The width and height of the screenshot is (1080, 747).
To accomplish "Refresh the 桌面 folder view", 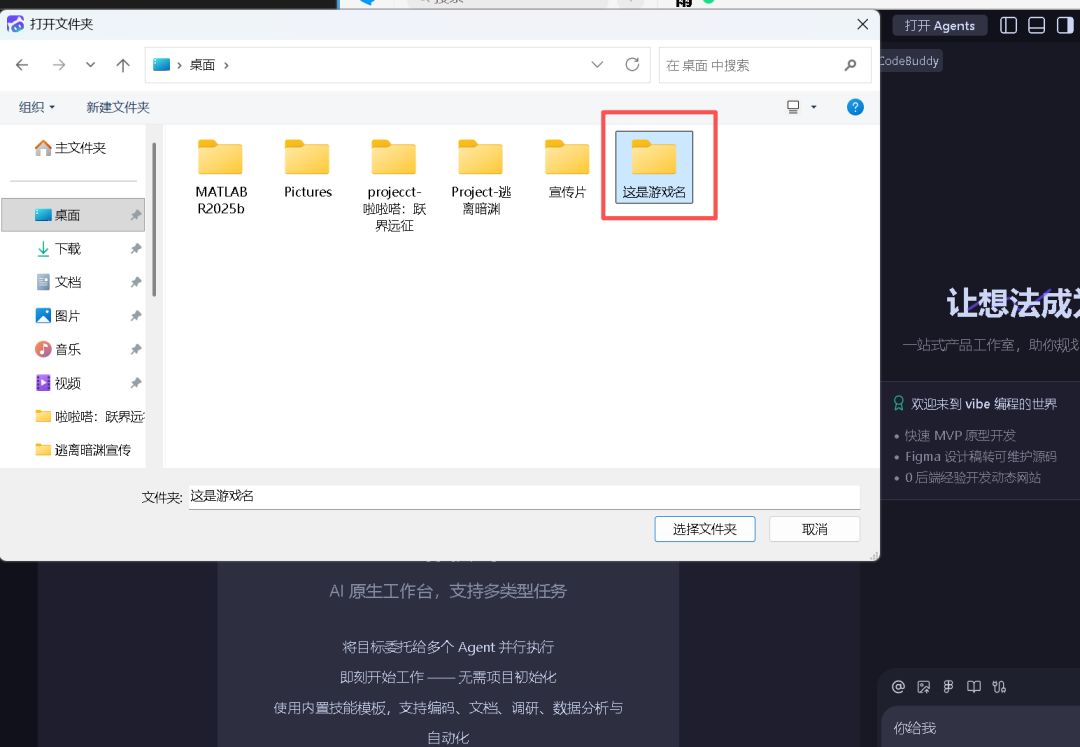I will [x=632, y=65].
